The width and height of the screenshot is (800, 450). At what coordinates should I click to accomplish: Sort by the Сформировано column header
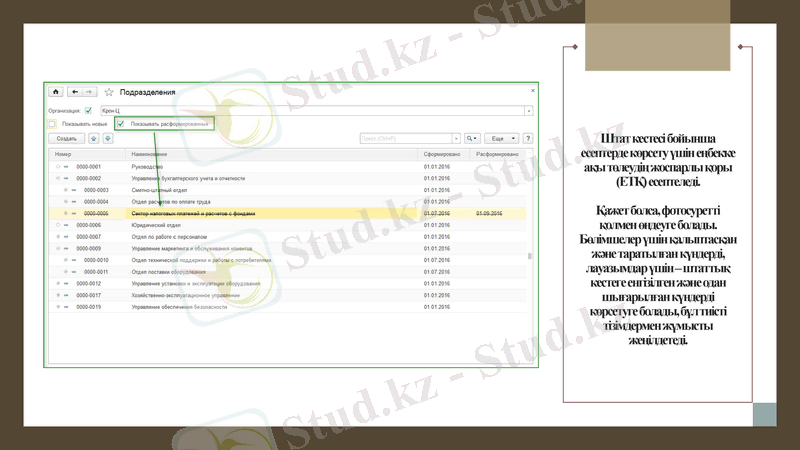[441, 155]
